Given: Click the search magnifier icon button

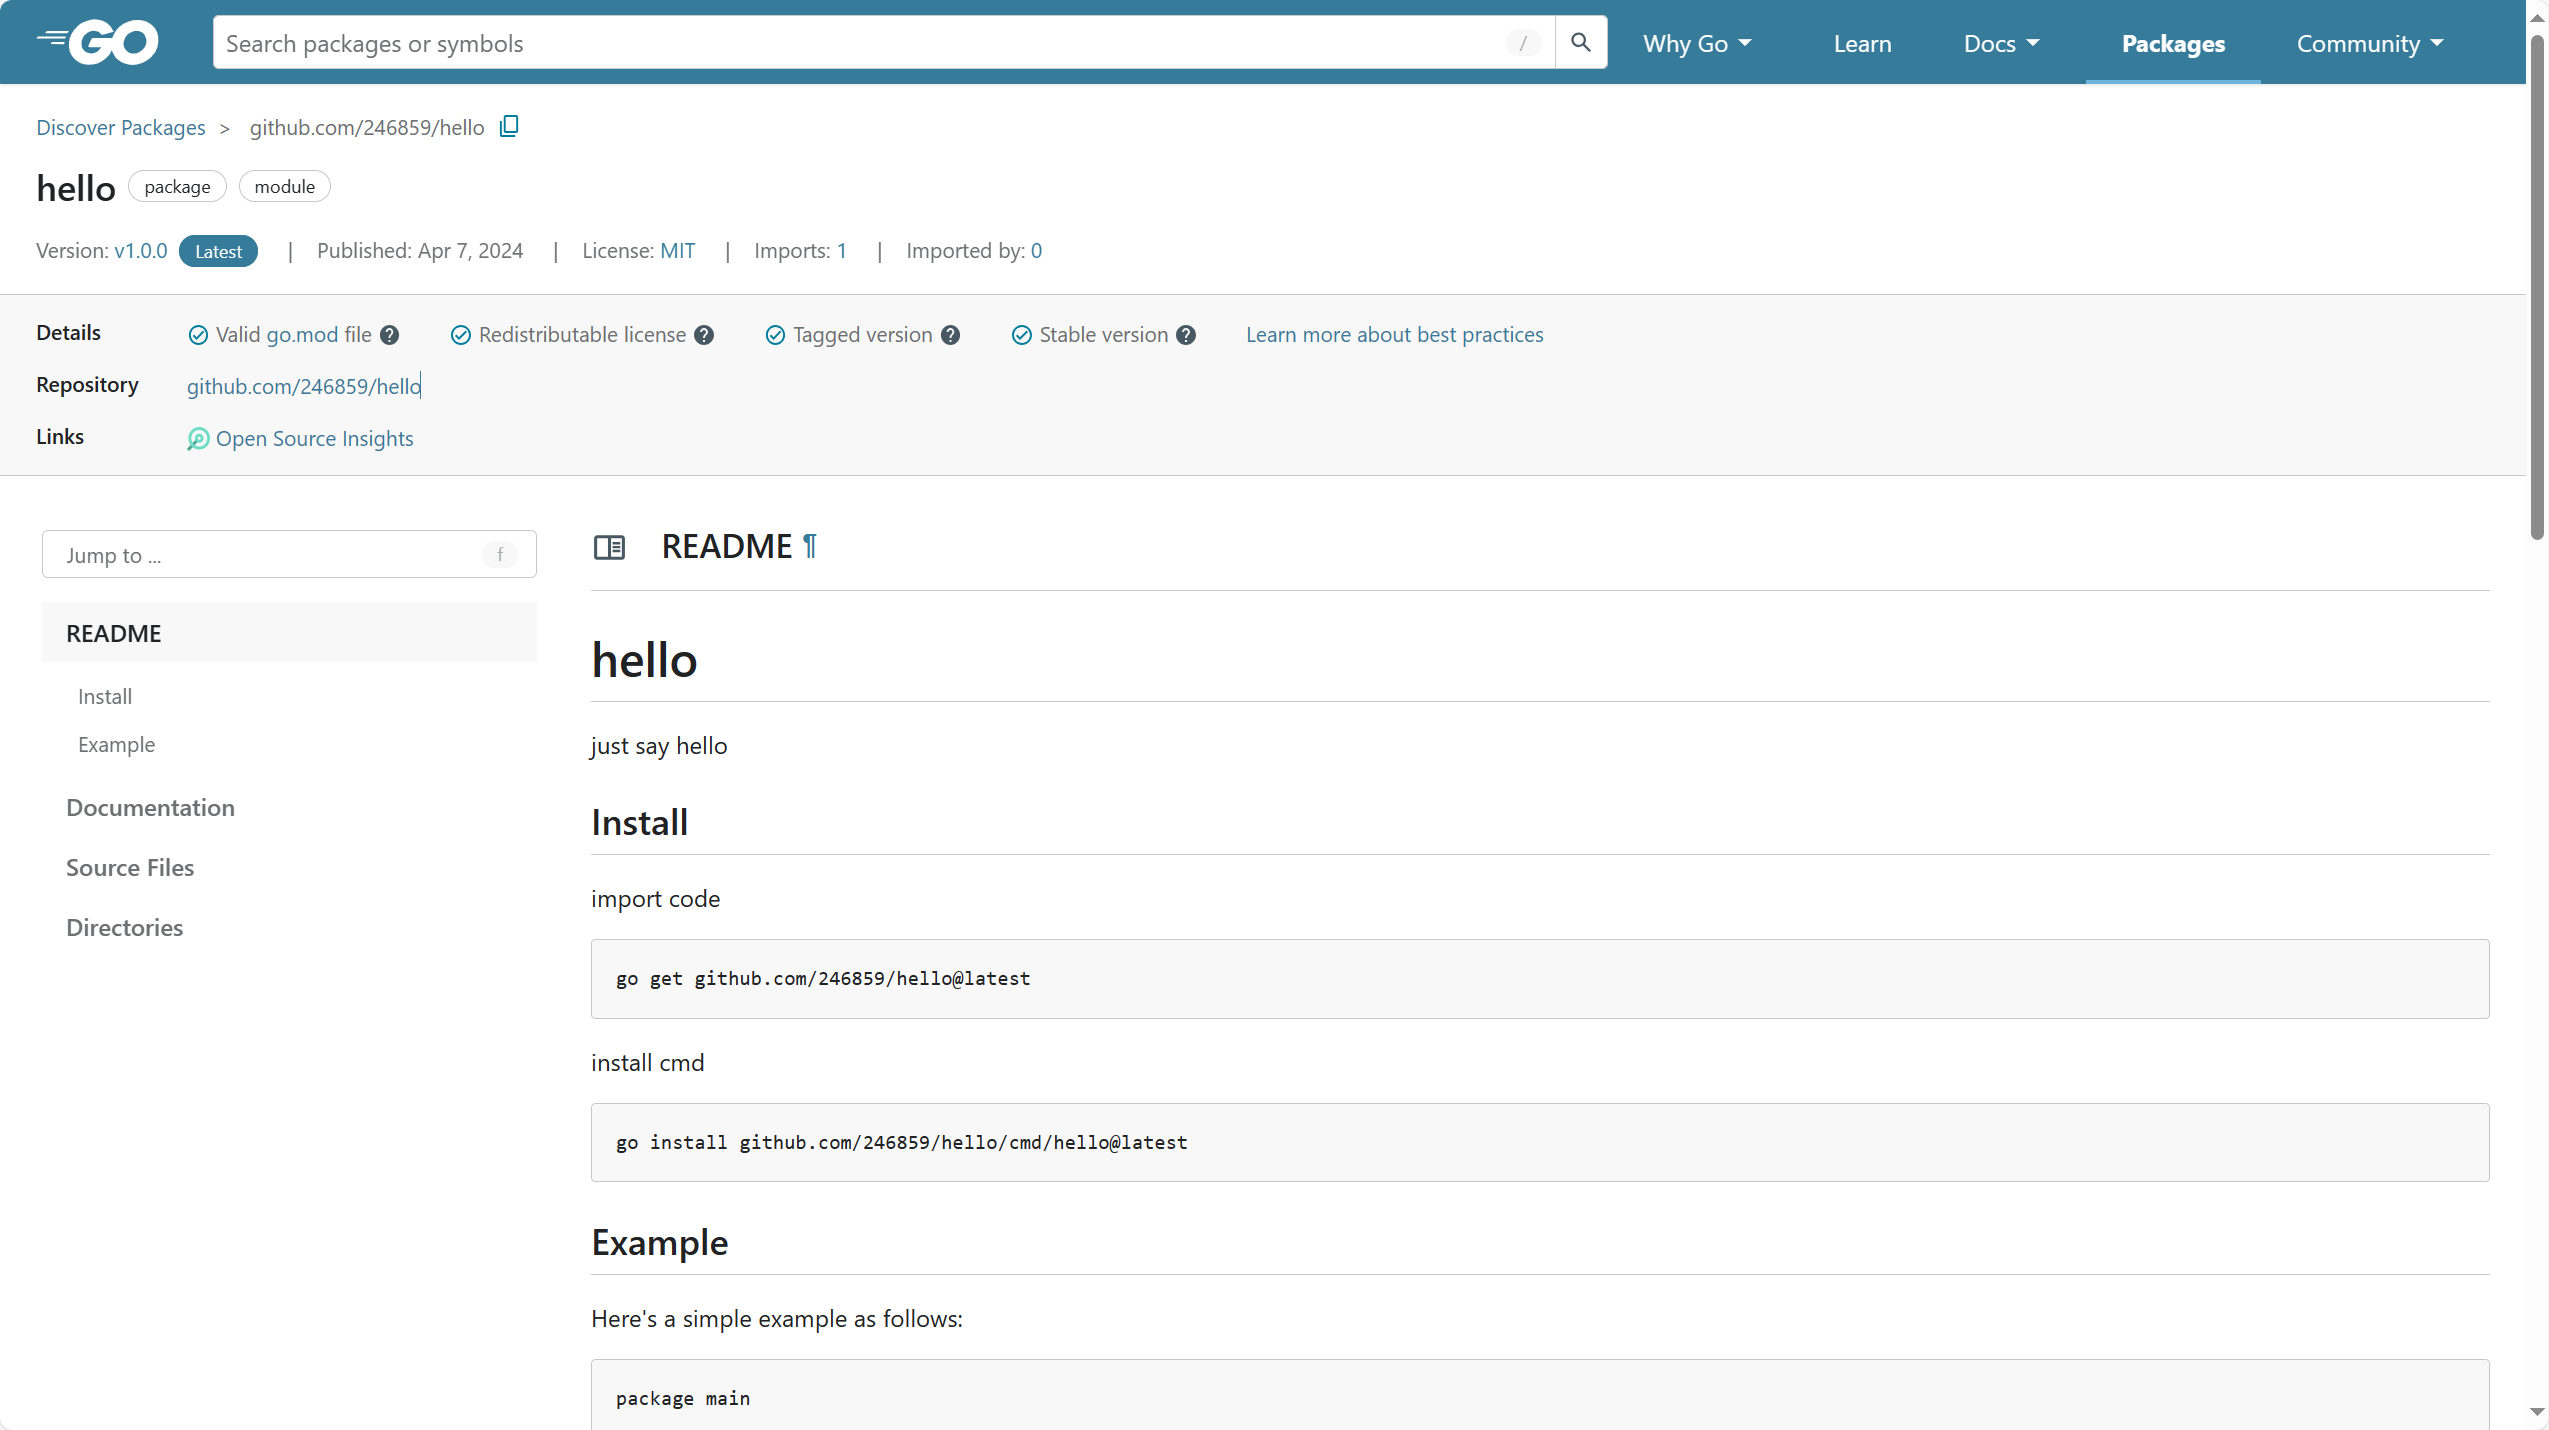Looking at the screenshot, I should [1581, 42].
